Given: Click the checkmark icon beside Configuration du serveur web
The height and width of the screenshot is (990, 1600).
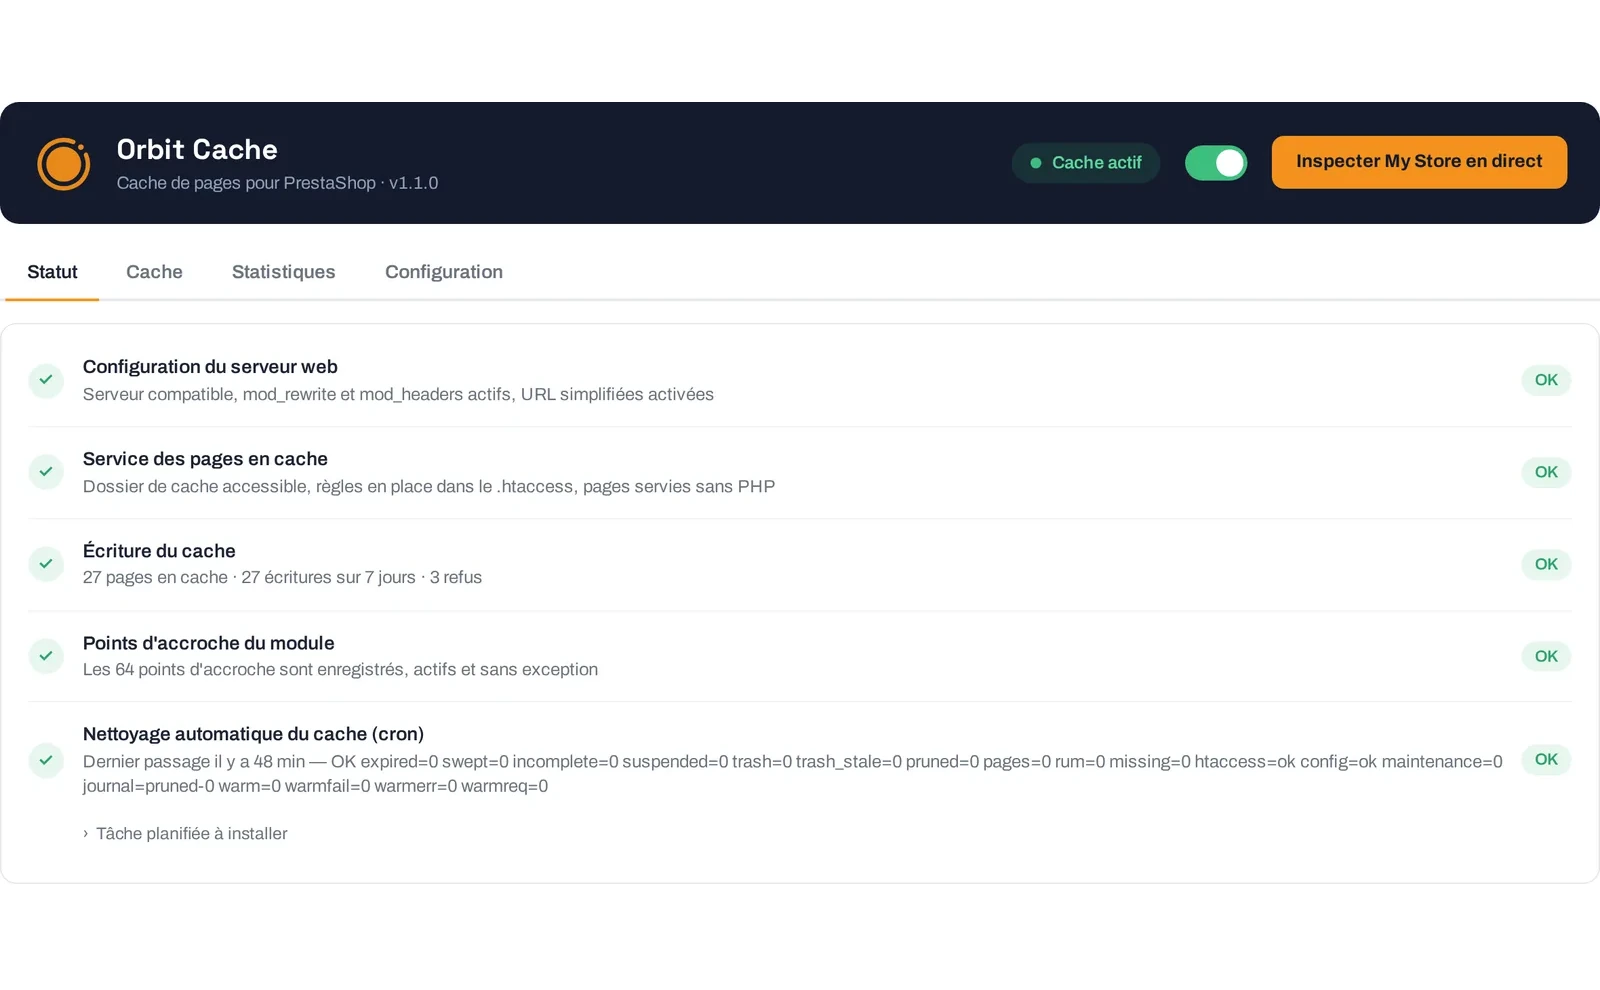Looking at the screenshot, I should (x=46, y=380).
